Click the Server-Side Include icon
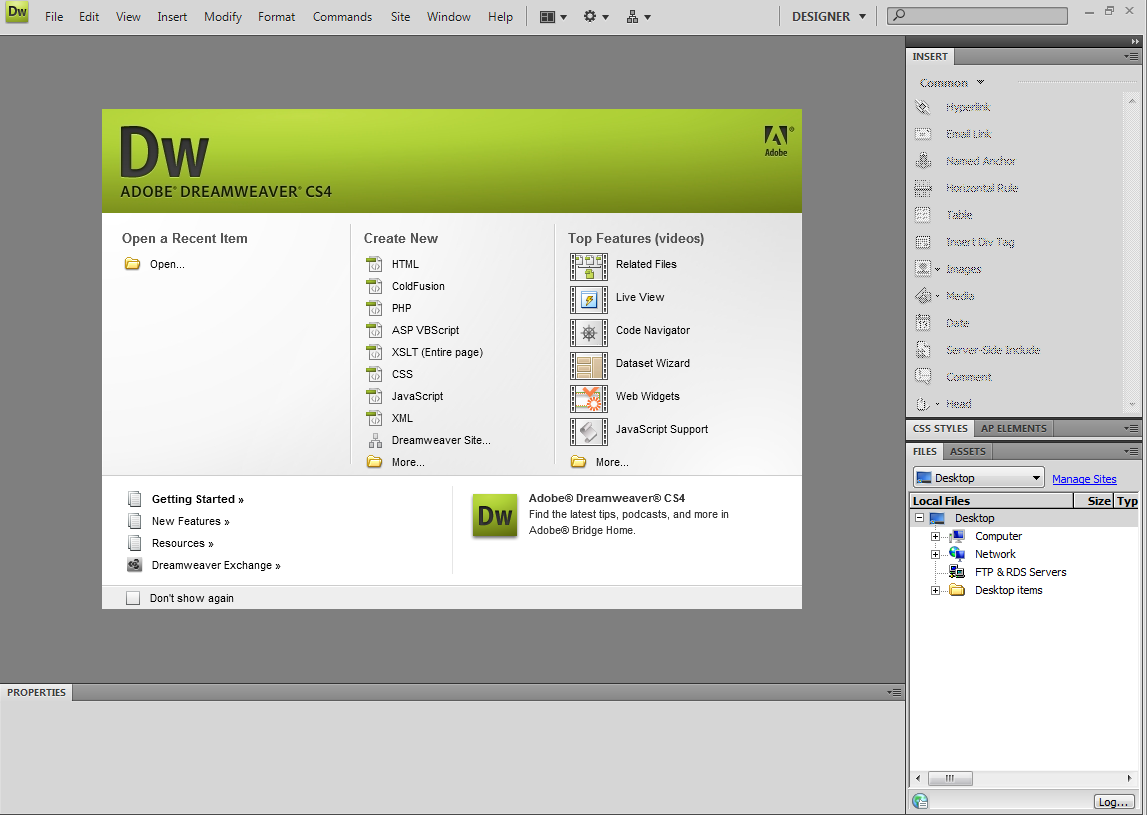Viewport: 1147px width, 815px height. coord(923,350)
